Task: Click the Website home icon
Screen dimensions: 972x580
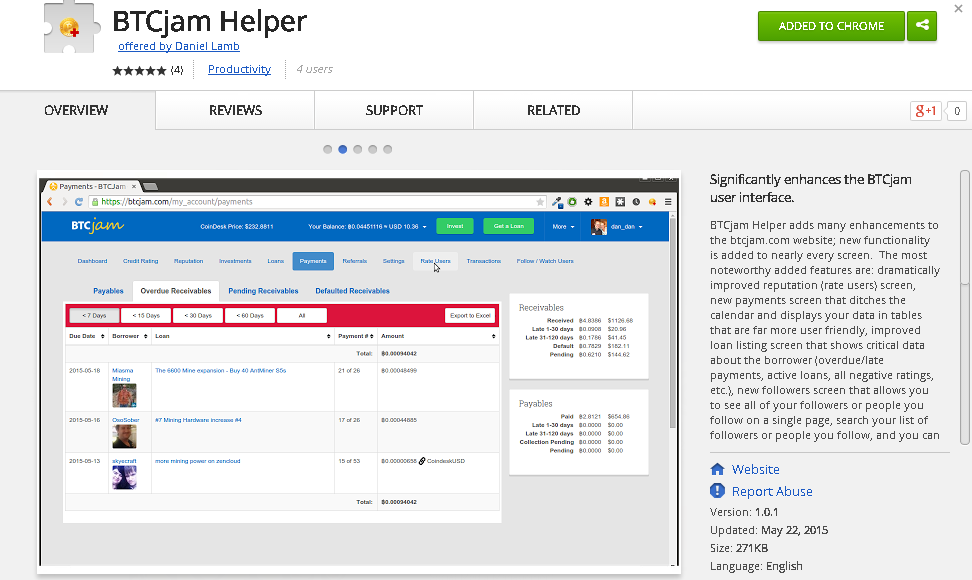Action: [x=717, y=469]
